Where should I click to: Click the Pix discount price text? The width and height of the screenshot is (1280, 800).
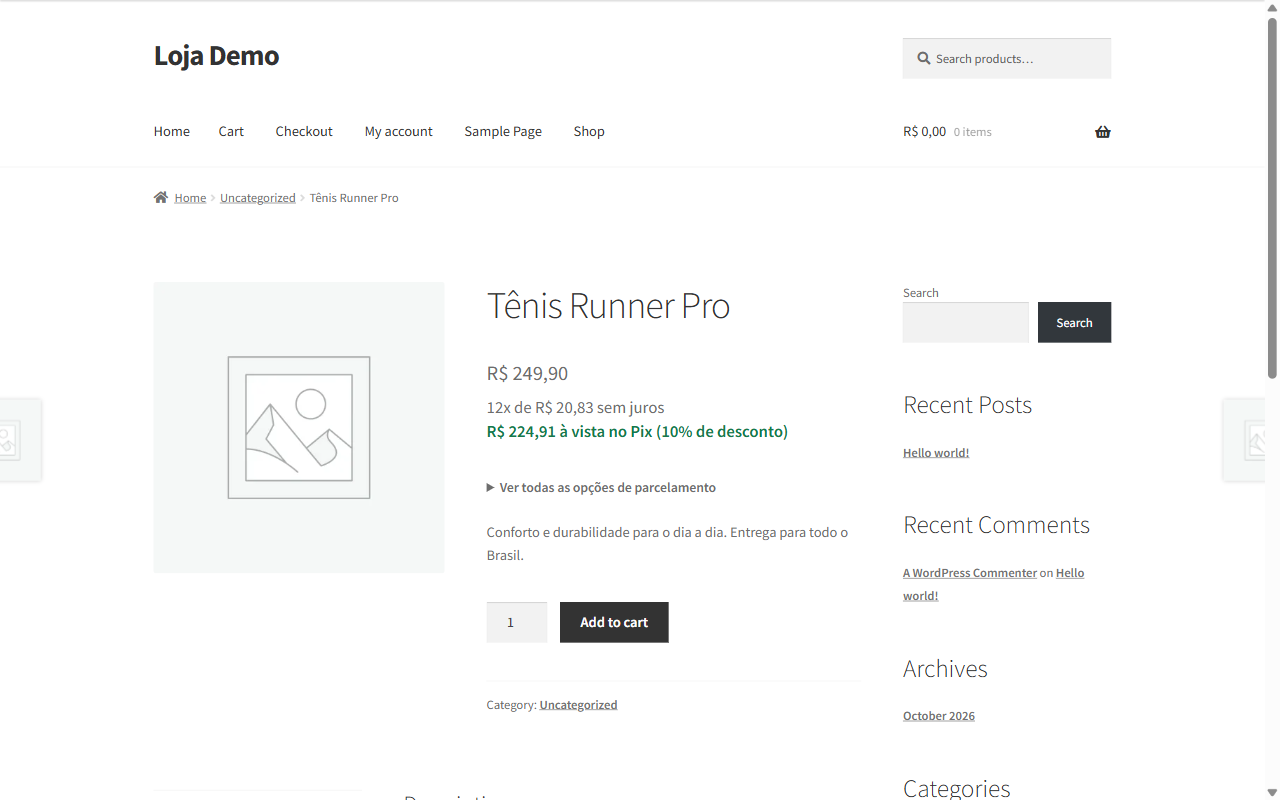[x=637, y=432]
